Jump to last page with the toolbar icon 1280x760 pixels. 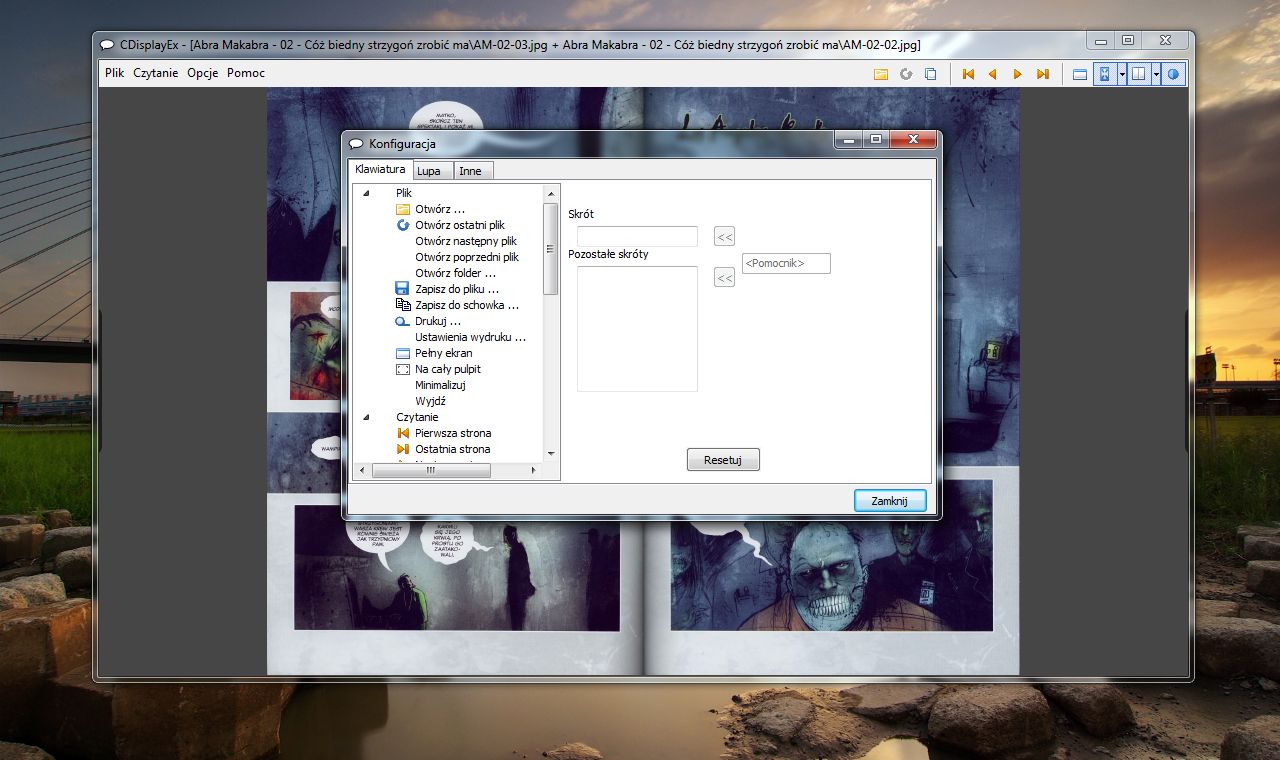point(1043,74)
